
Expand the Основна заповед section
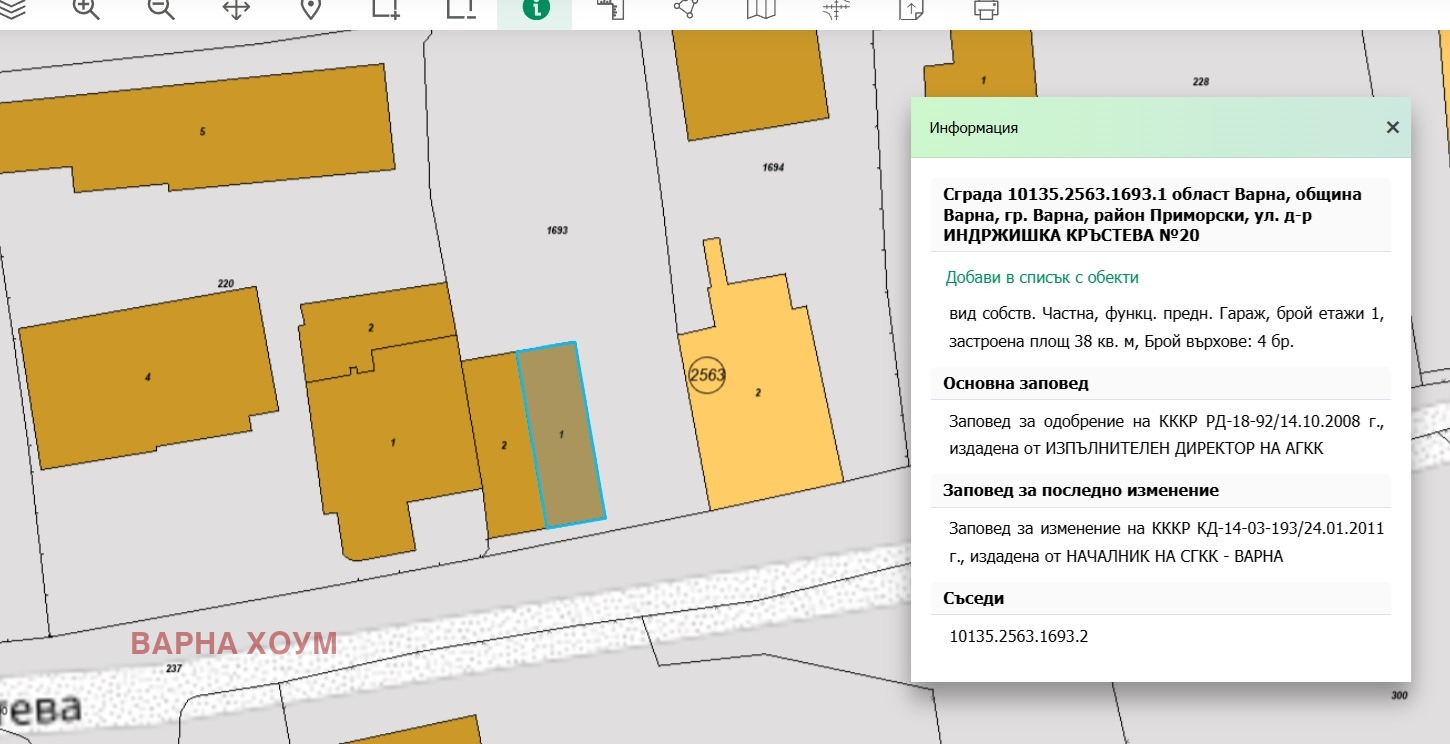click(x=1002, y=382)
